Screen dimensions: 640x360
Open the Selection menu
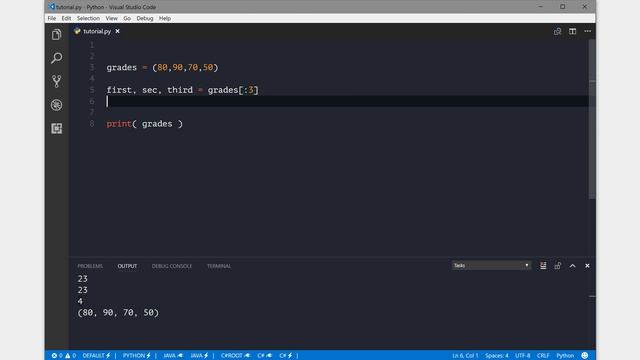point(88,18)
